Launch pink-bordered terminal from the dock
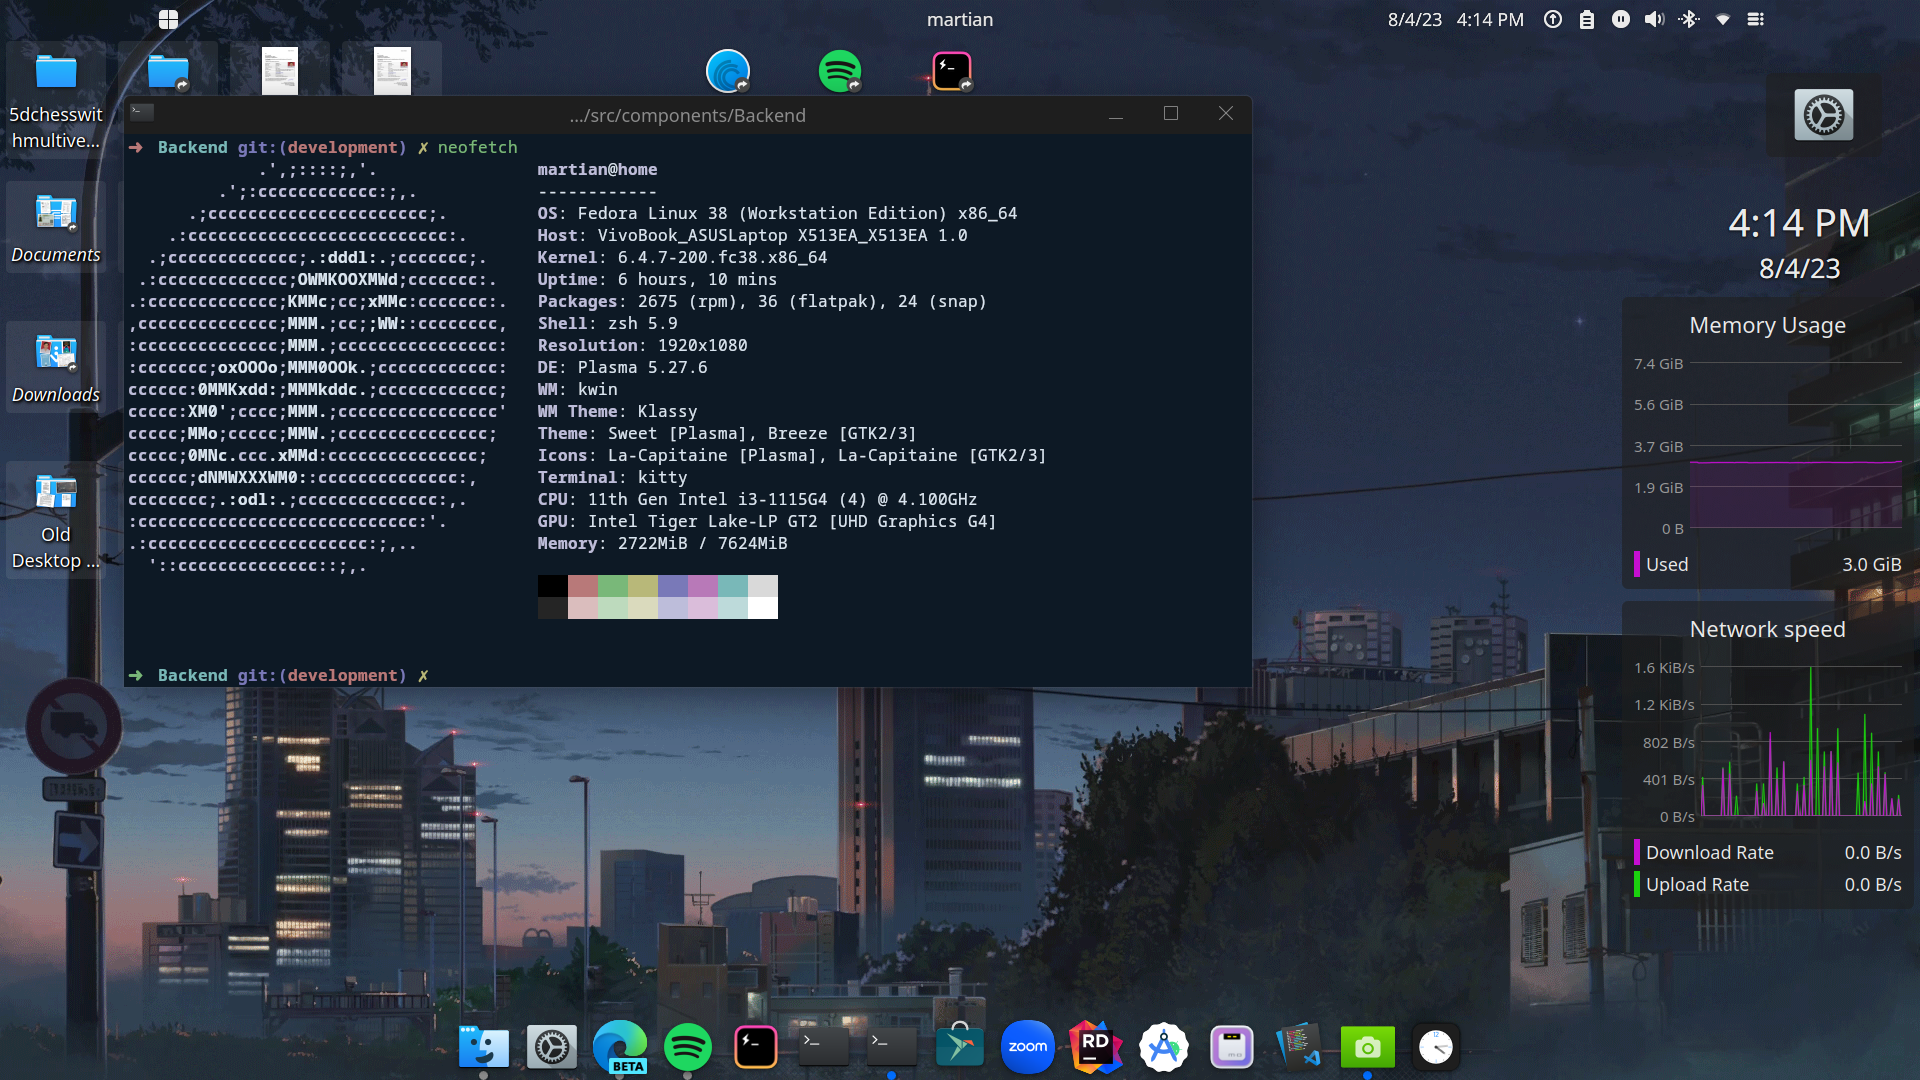This screenshot has width=1920, height=1080. tap(756, 1047)
